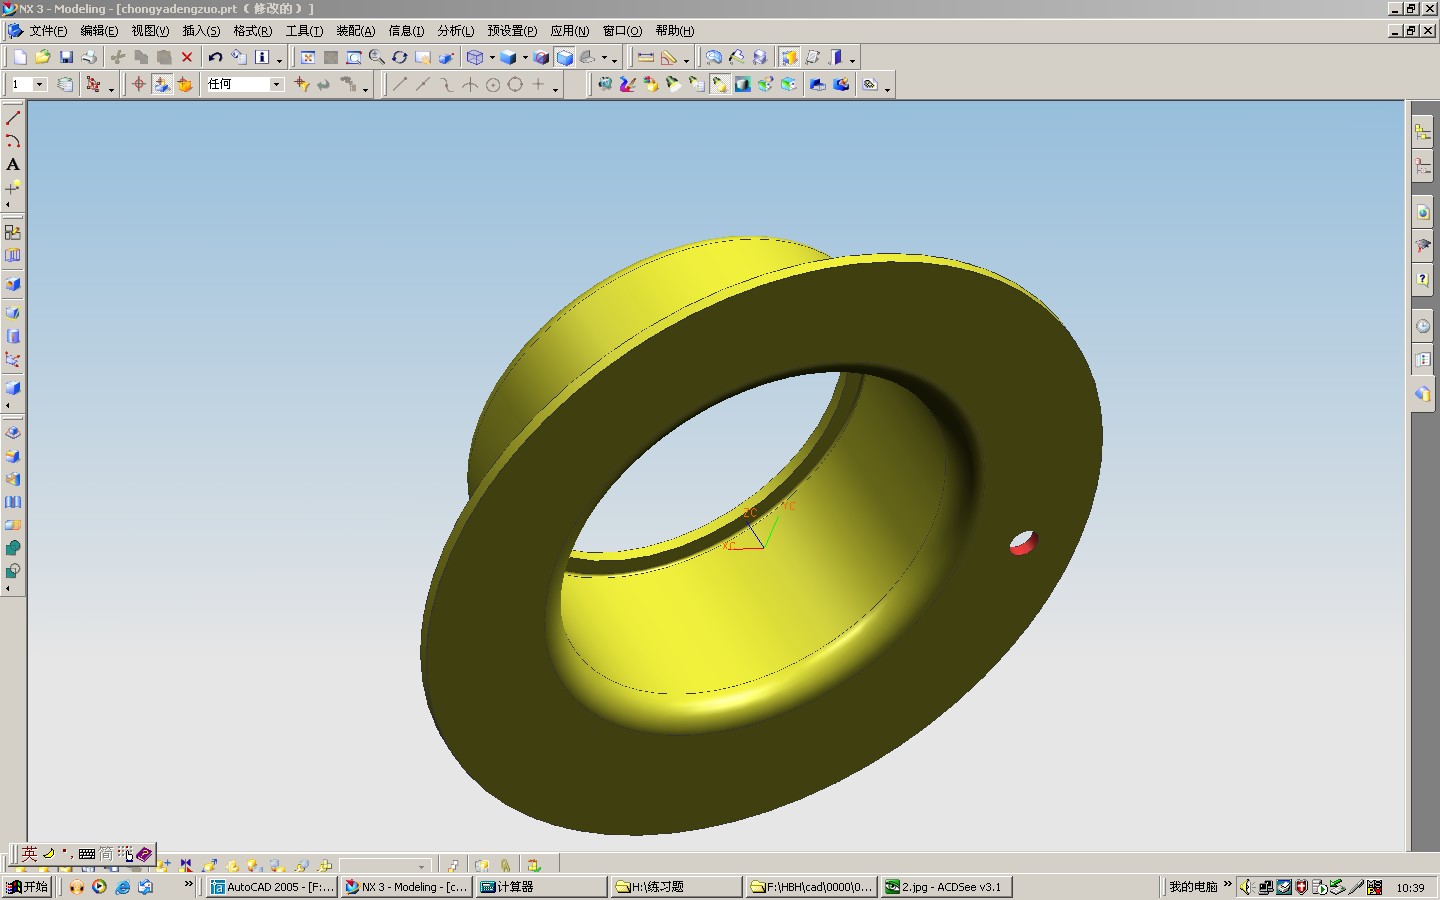The width and height of the screenshot is (1440, 900).
Task: Open the 格式(R) menu
Action: (x=252, y=31)
